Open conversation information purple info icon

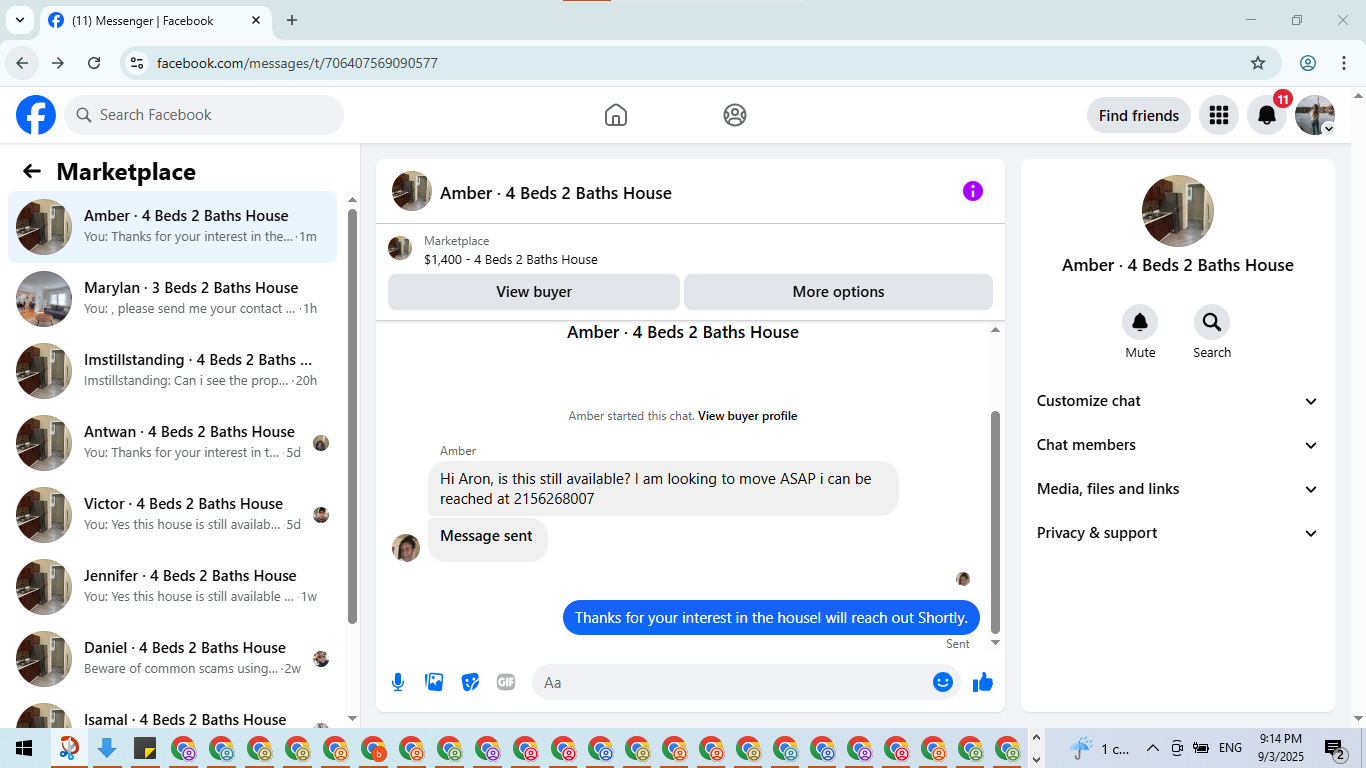coord(973,191)
